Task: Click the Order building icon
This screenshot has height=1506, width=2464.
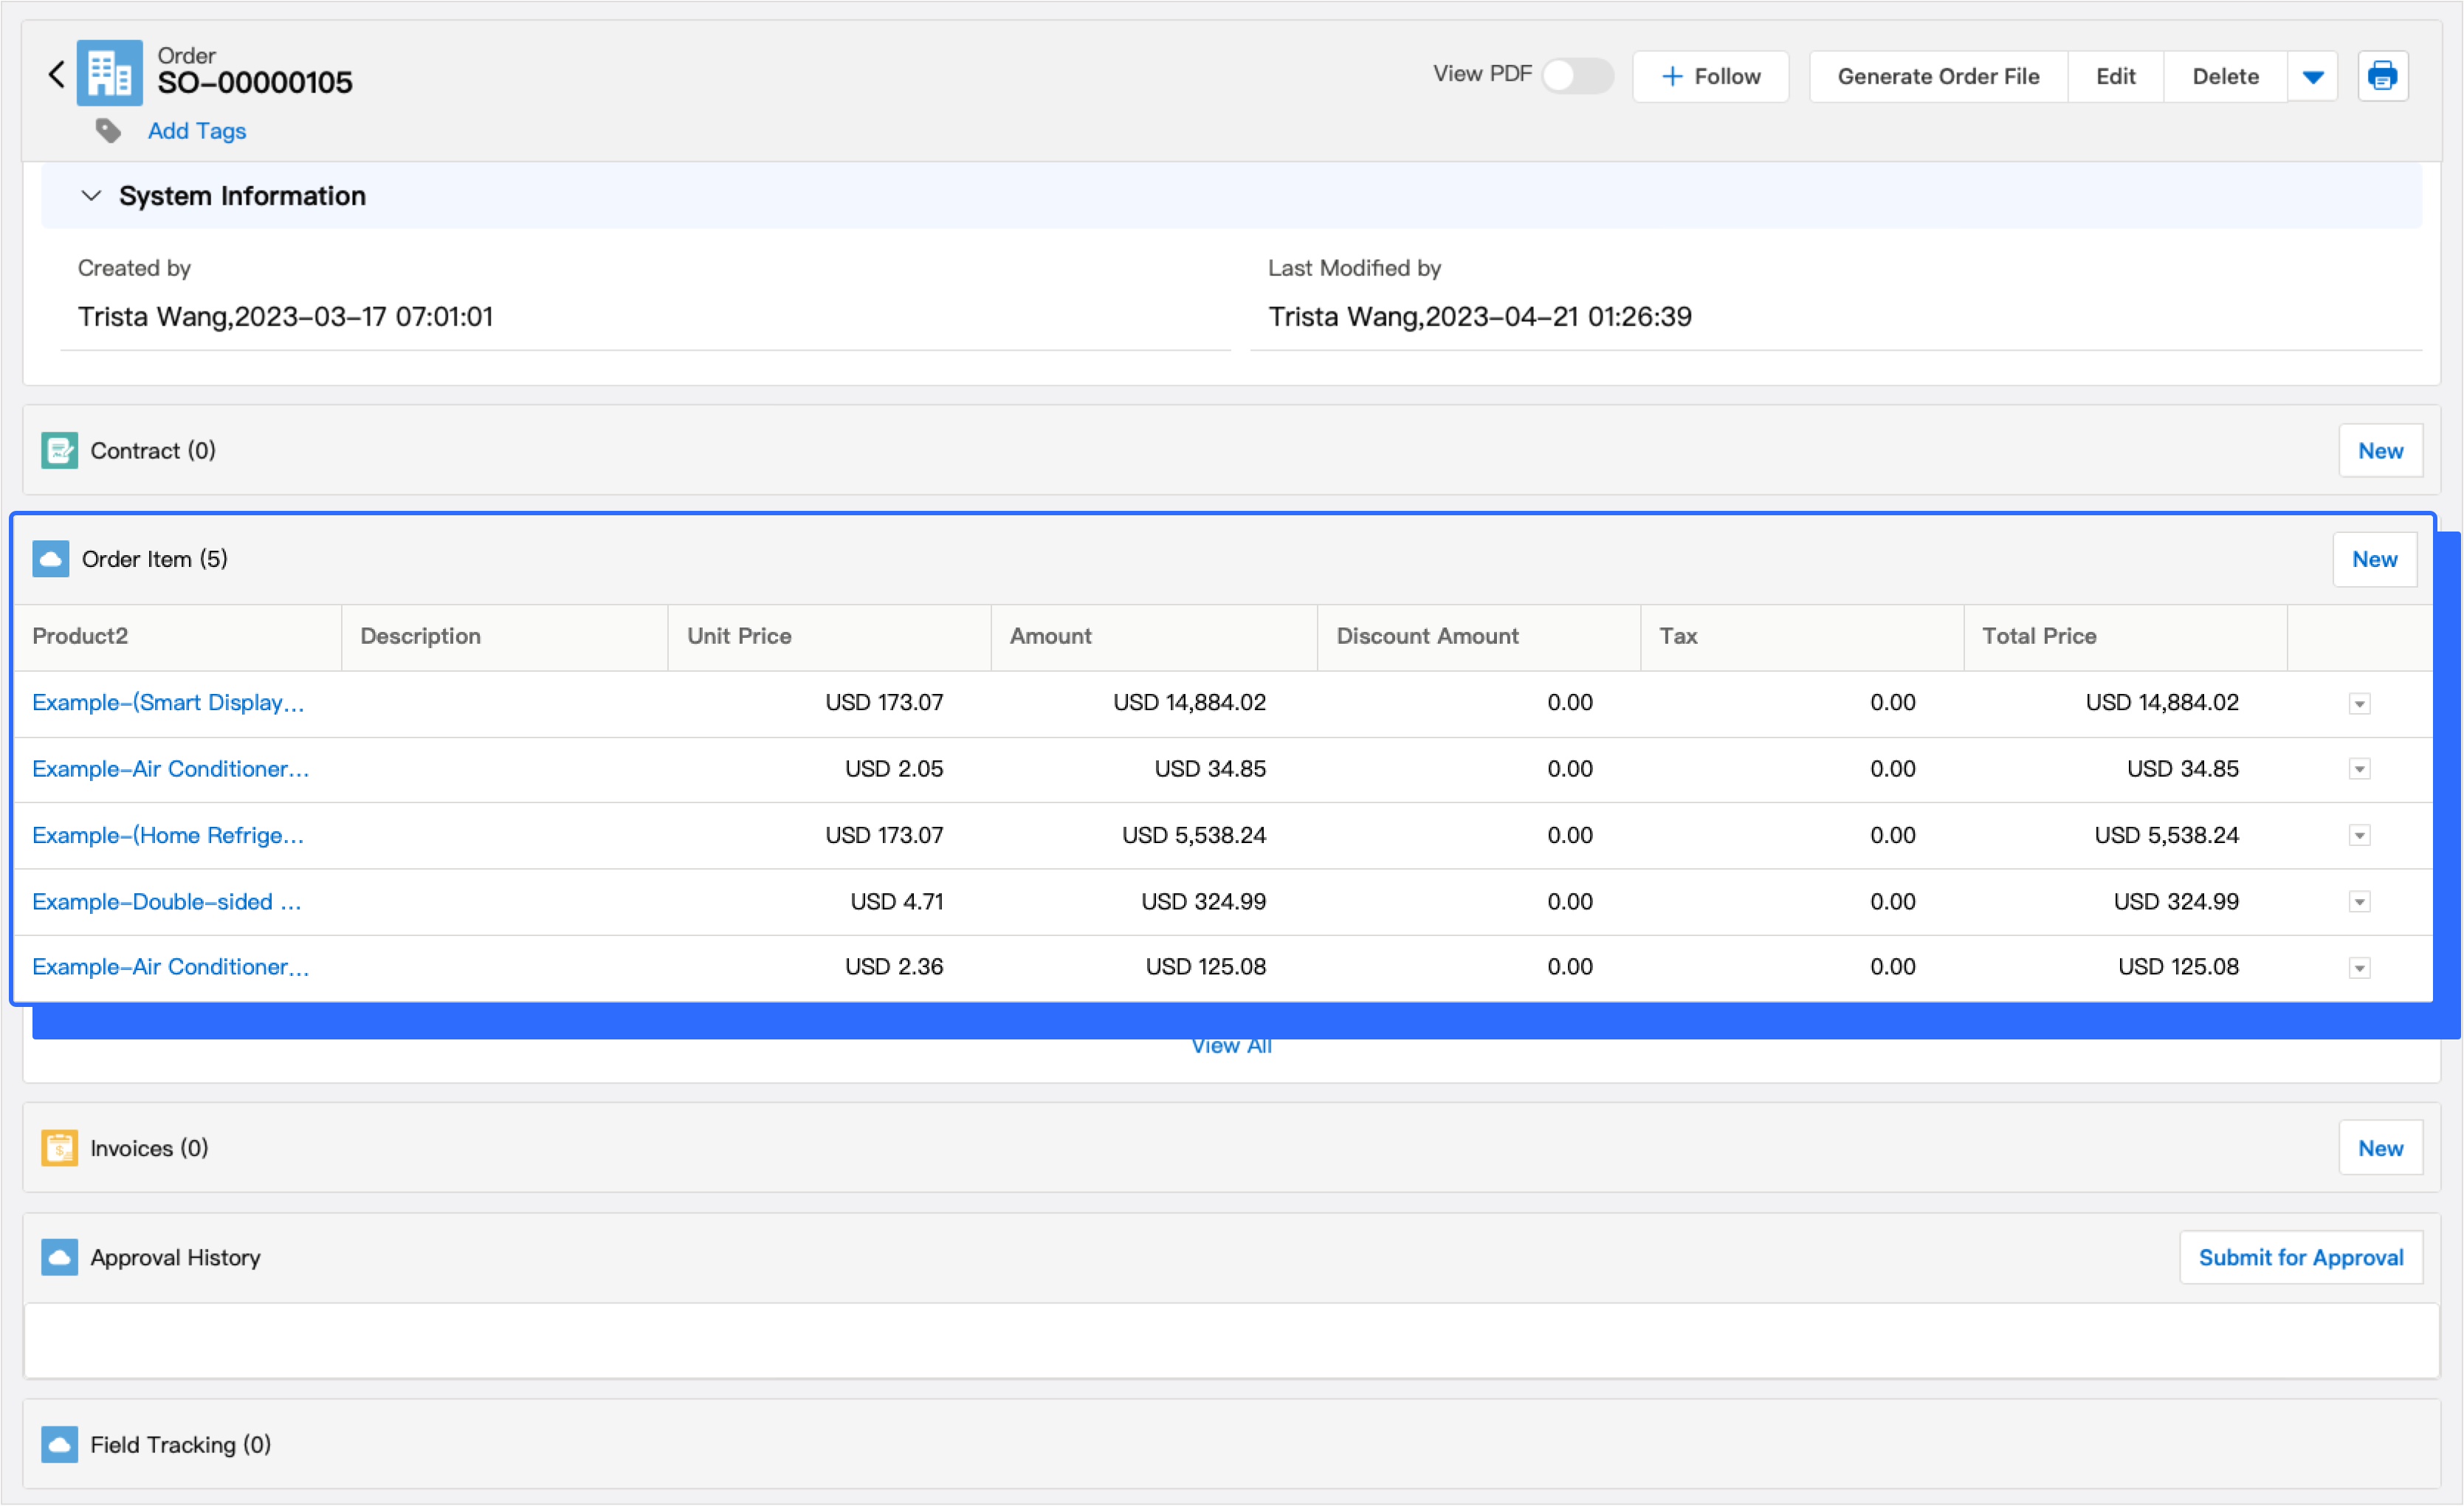Action: 109,73
